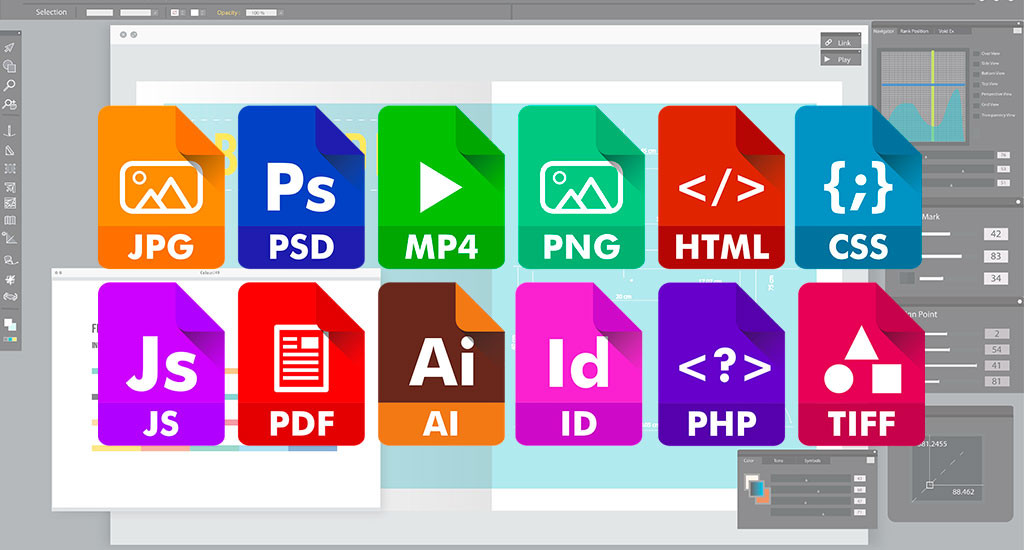Select the brown AI Illustrator file icon
This screenshot has height=550, width=1024.
coord(441,364)
